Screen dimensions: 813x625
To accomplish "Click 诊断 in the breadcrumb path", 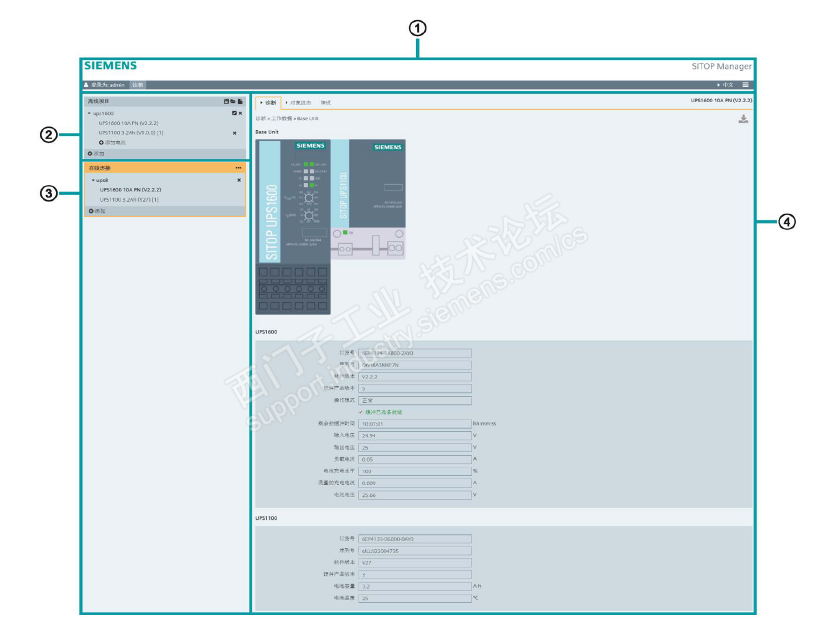I will pos(260,119).
